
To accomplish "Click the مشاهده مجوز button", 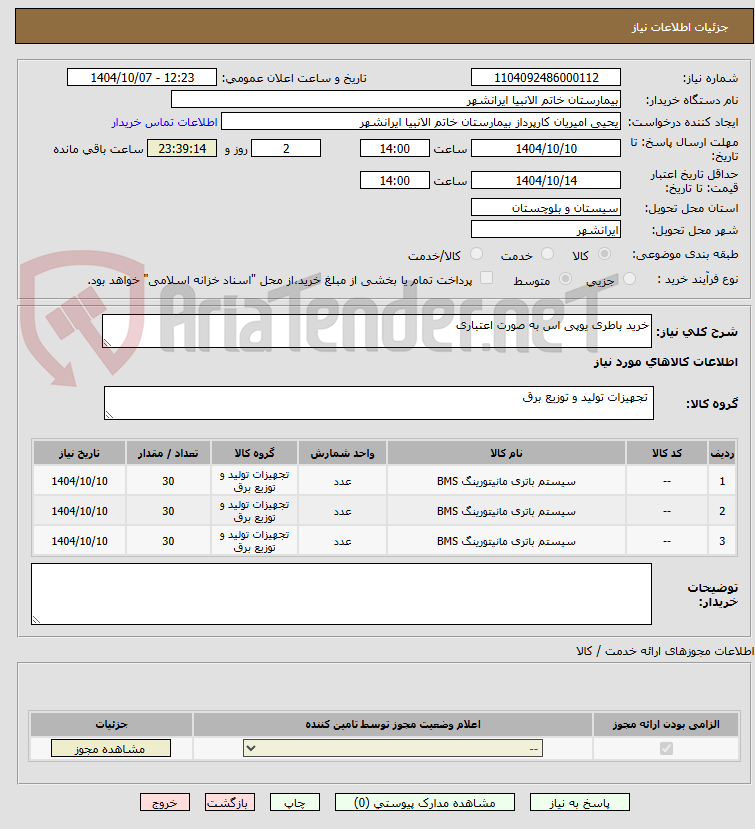I will 111,749.
